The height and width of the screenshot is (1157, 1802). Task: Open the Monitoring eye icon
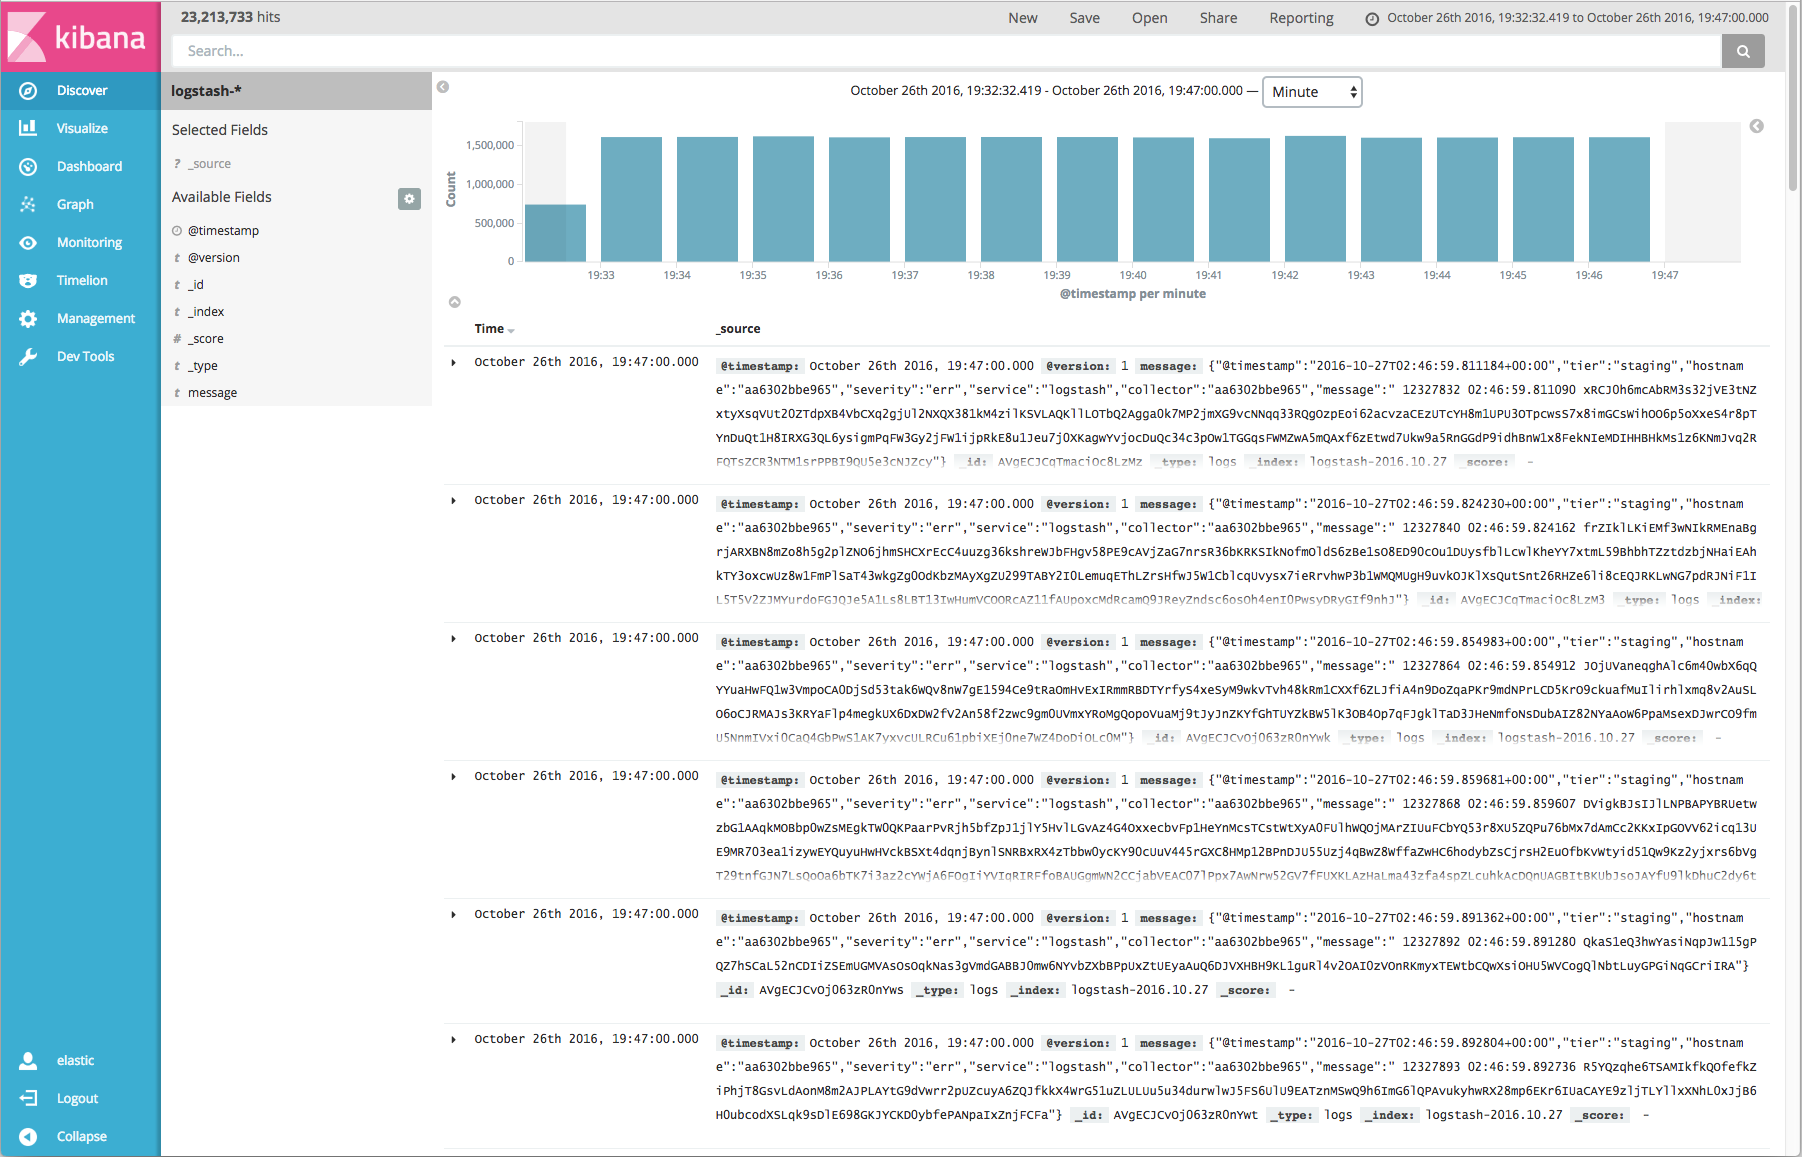pos(28,243)
